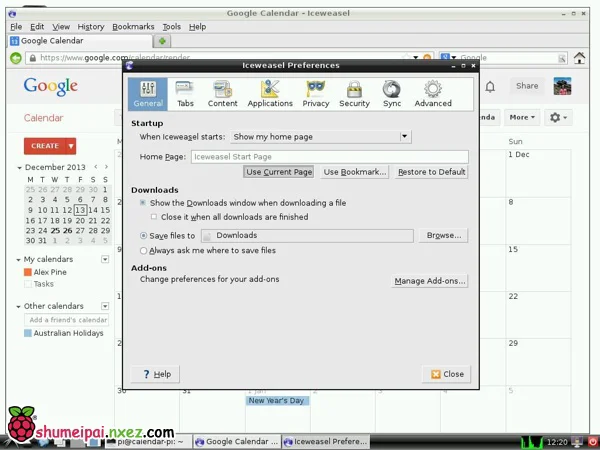Open the History menu

(x=91, y=27)
